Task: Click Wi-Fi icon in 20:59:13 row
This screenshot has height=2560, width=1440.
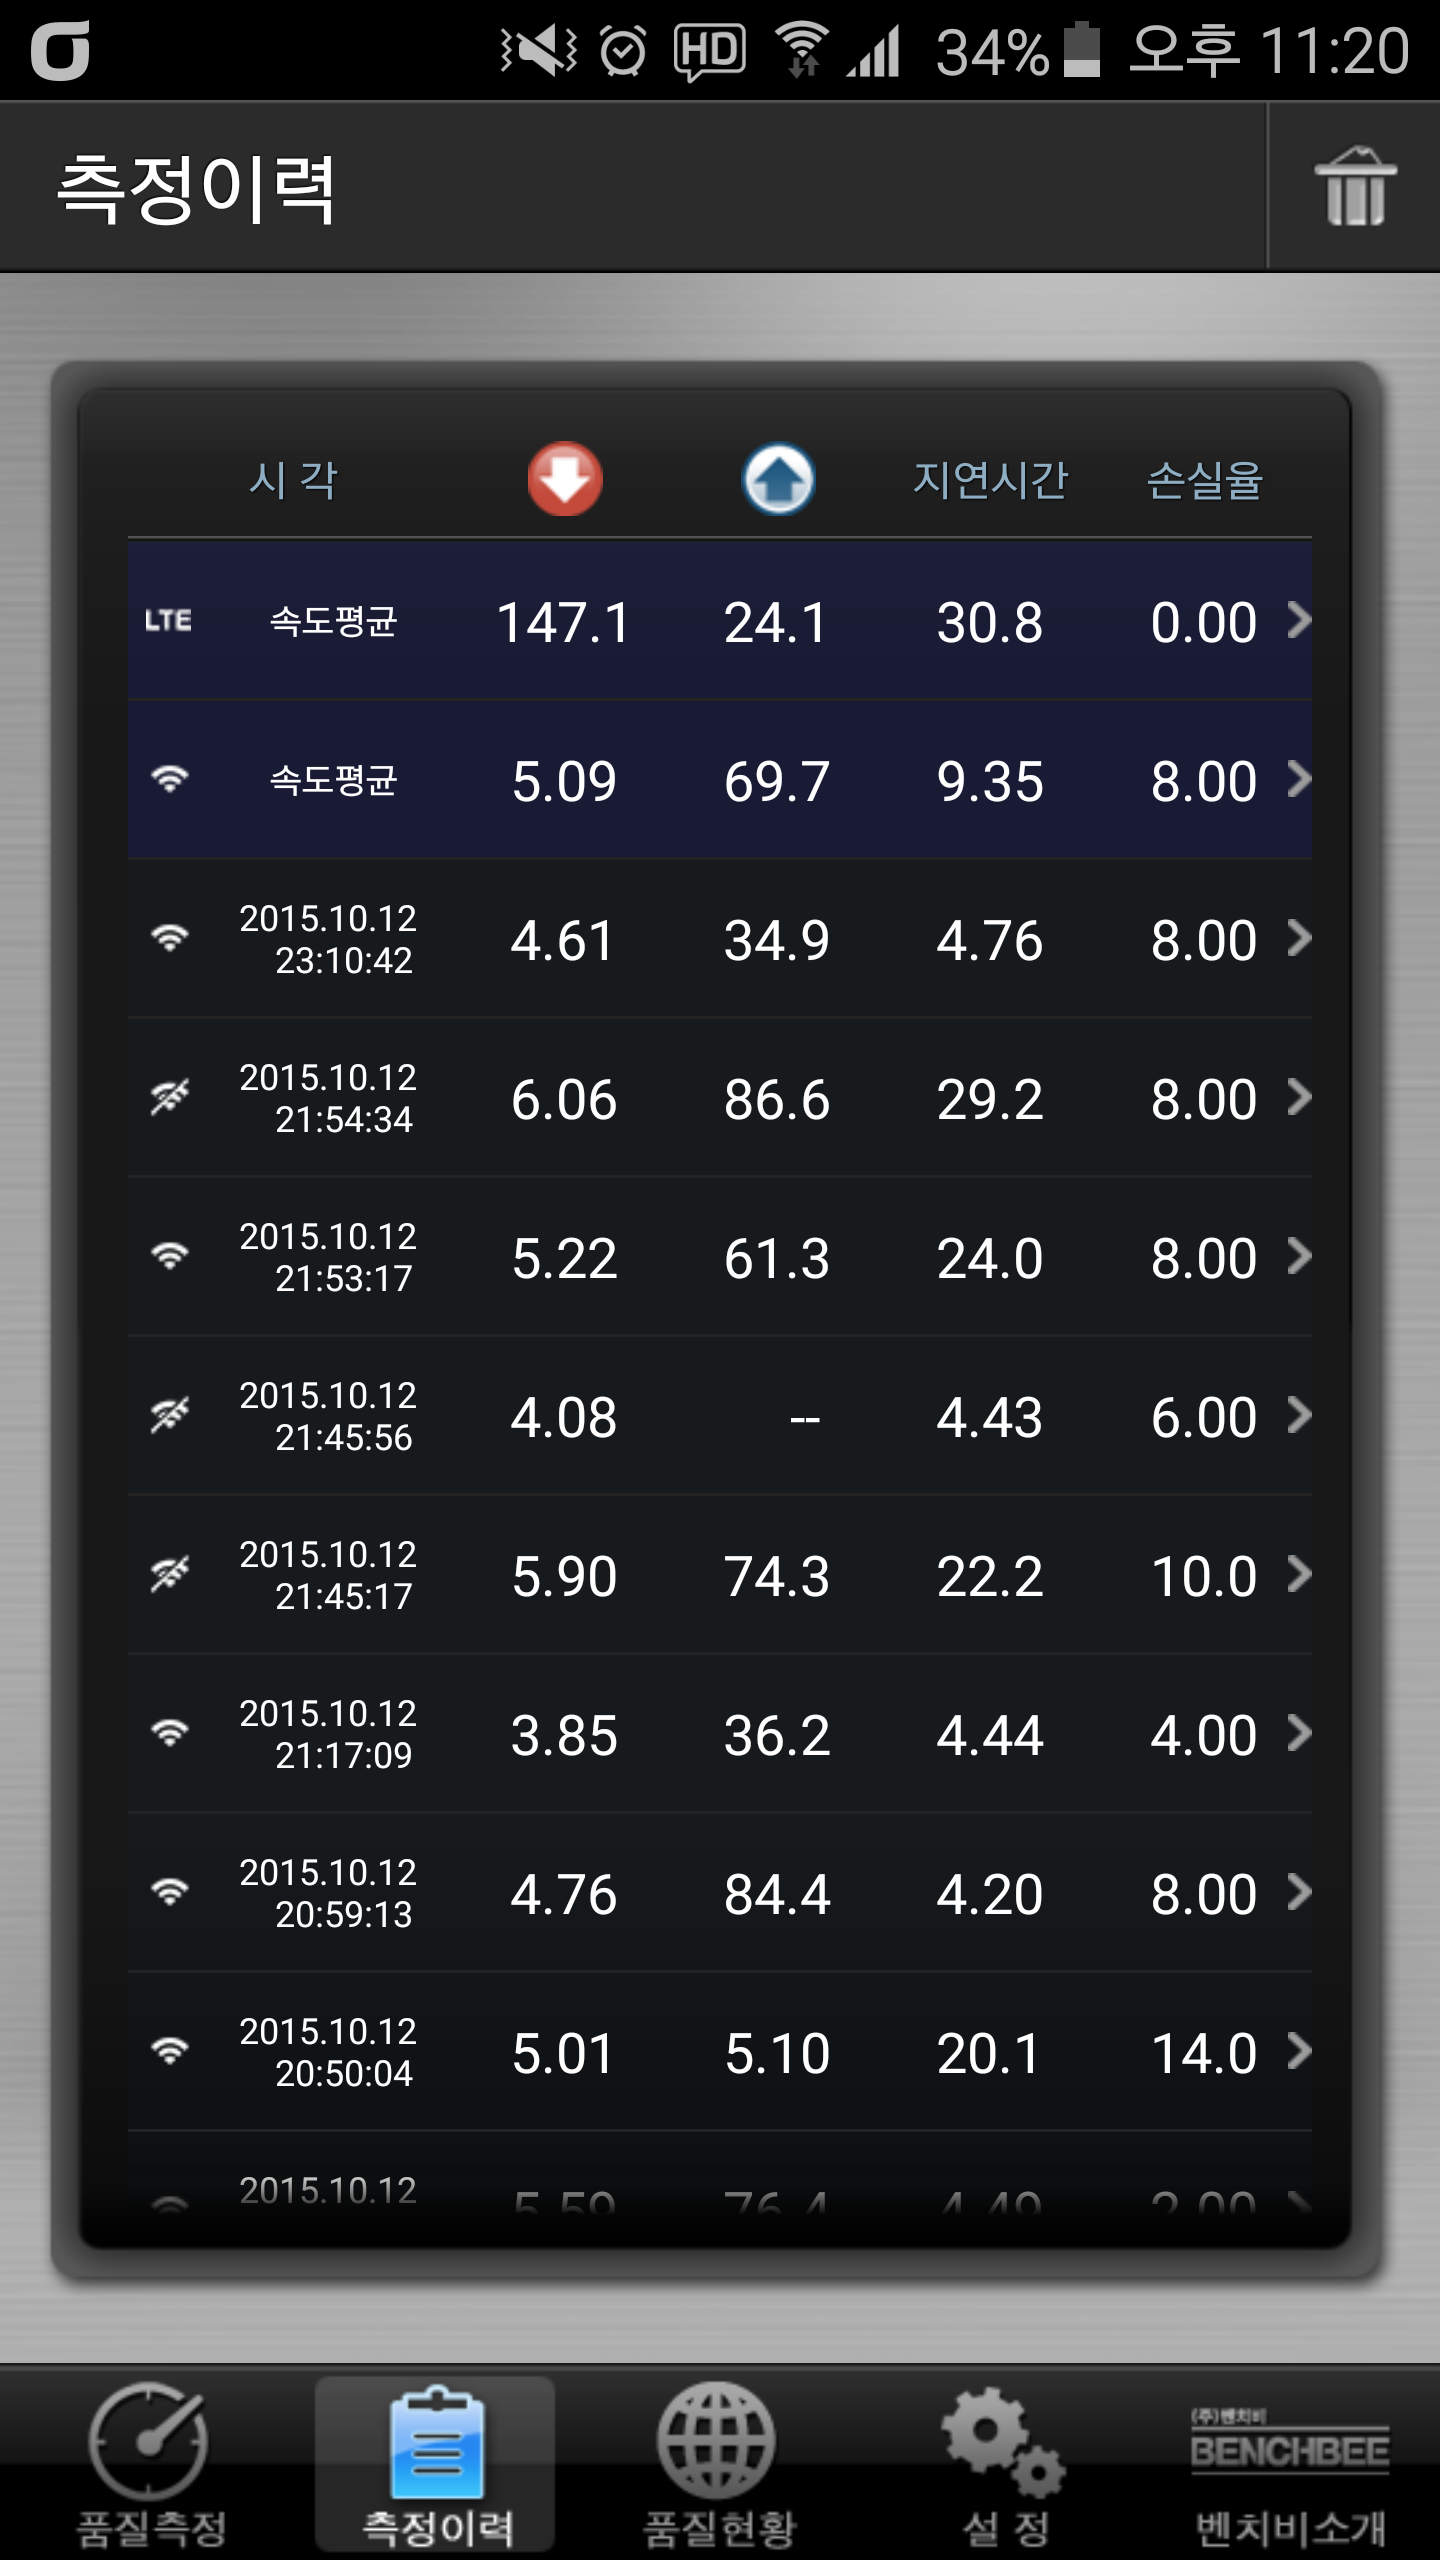Action: coord(170,1892)
